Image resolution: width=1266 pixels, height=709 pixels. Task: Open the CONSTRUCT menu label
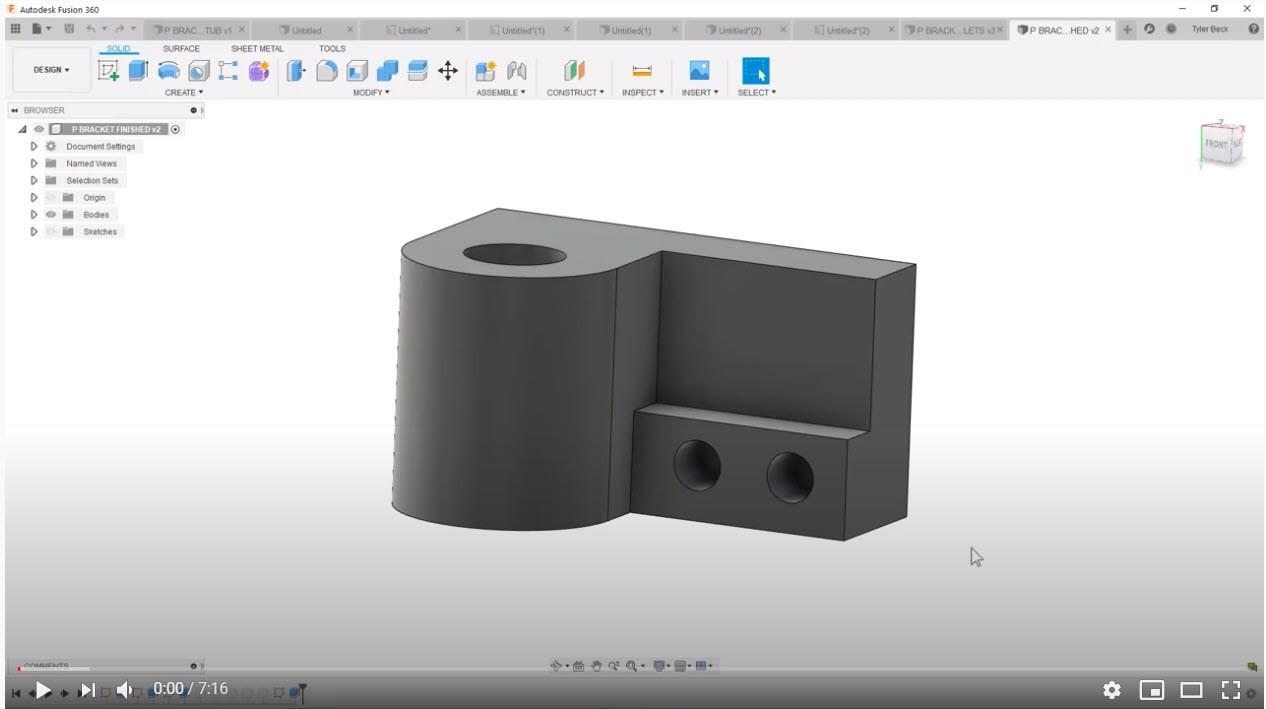coord(575,92)
